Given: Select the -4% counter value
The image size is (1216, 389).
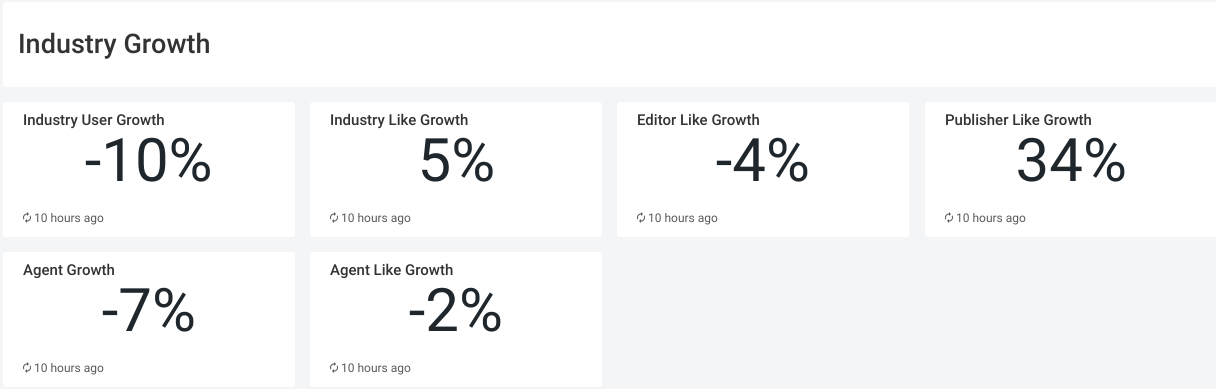Looking at the screenshot, I should tap(762, 161).
